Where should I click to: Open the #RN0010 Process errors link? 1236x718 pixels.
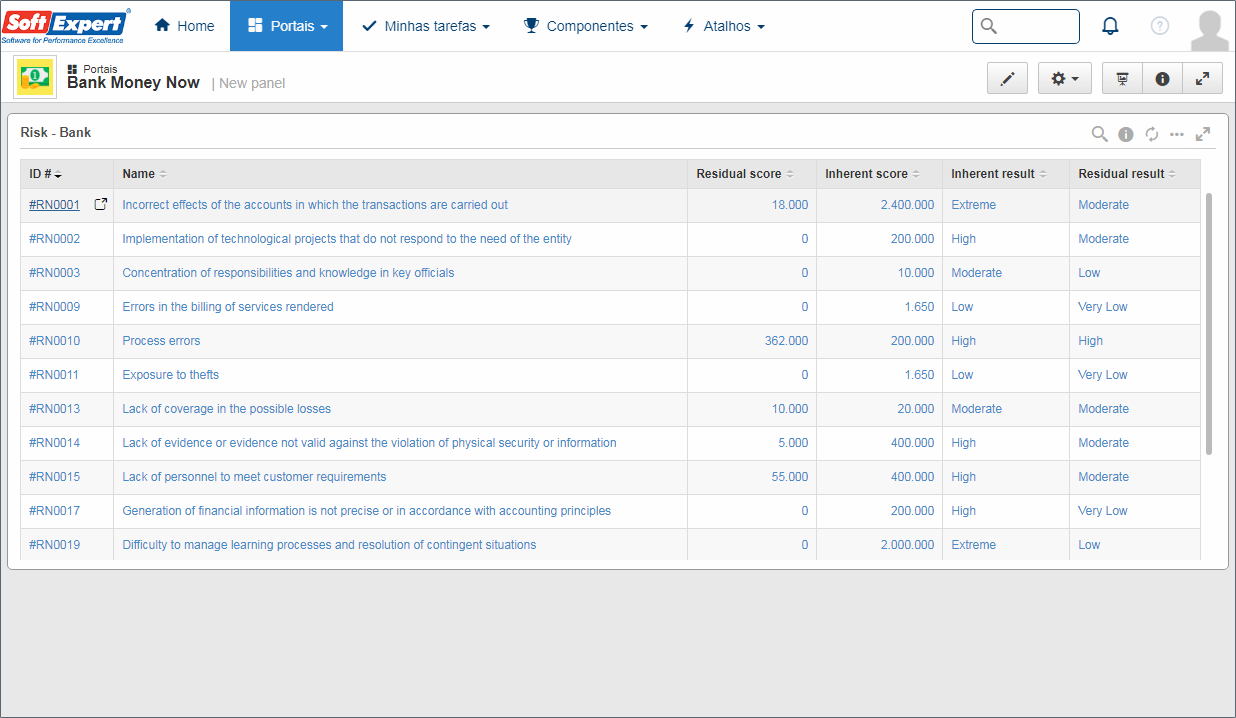161,341
